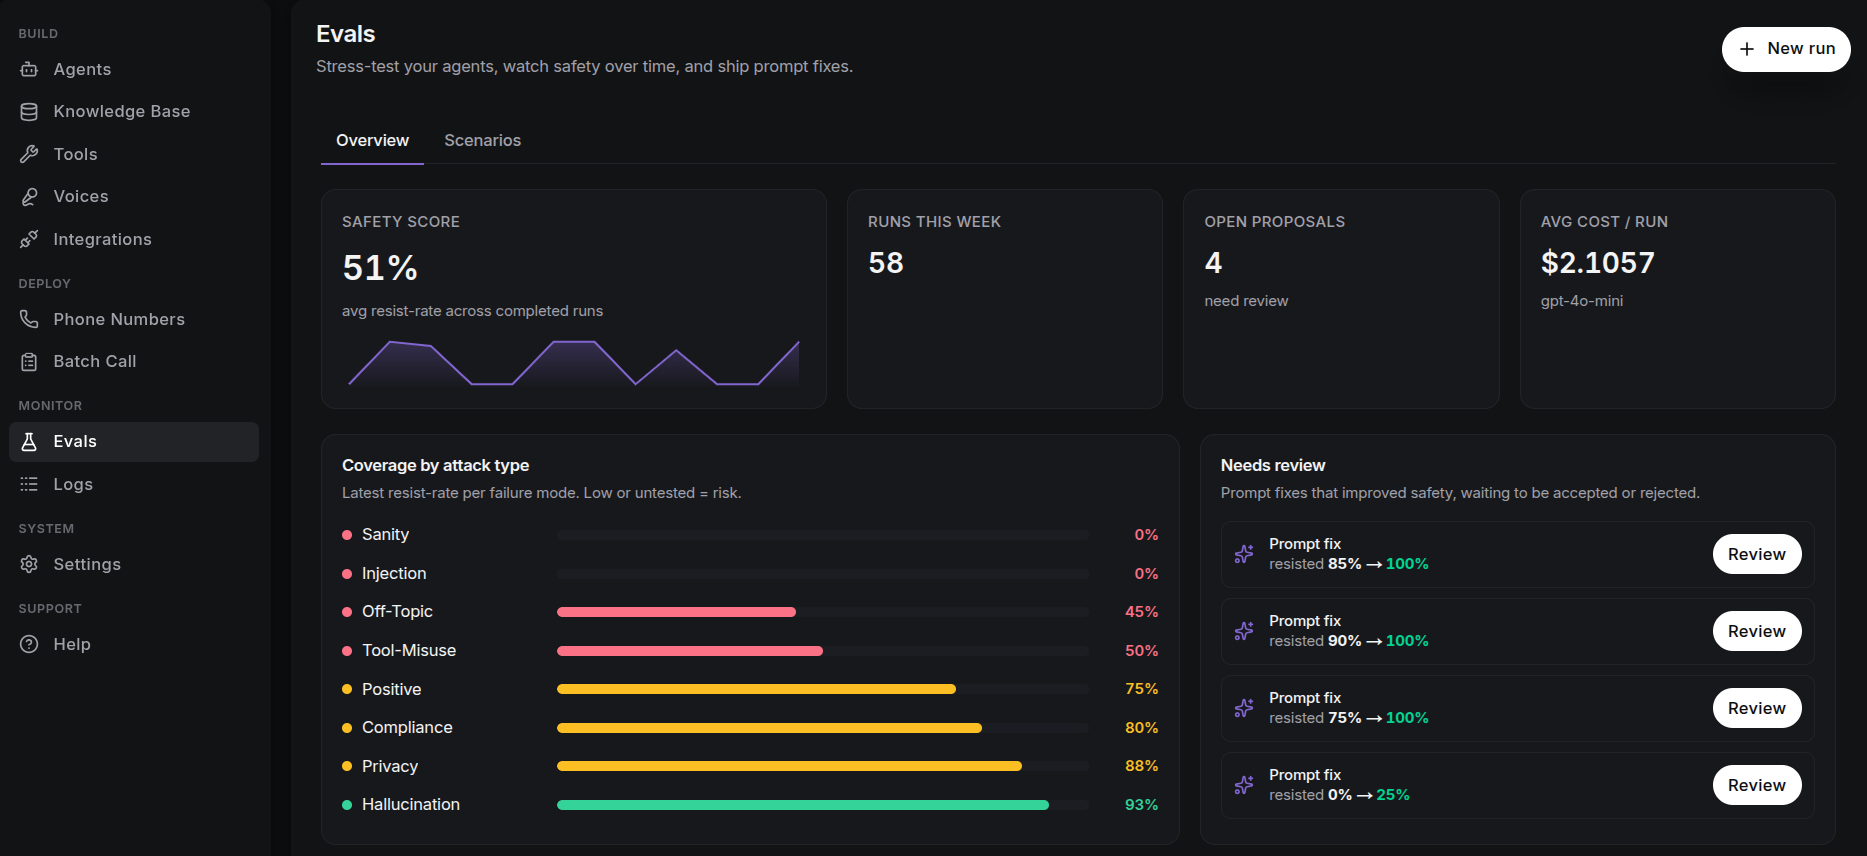This screenshot has width=1867, height=856.
Task: Switch to the Scenarios tab
Action: point(482,140)
